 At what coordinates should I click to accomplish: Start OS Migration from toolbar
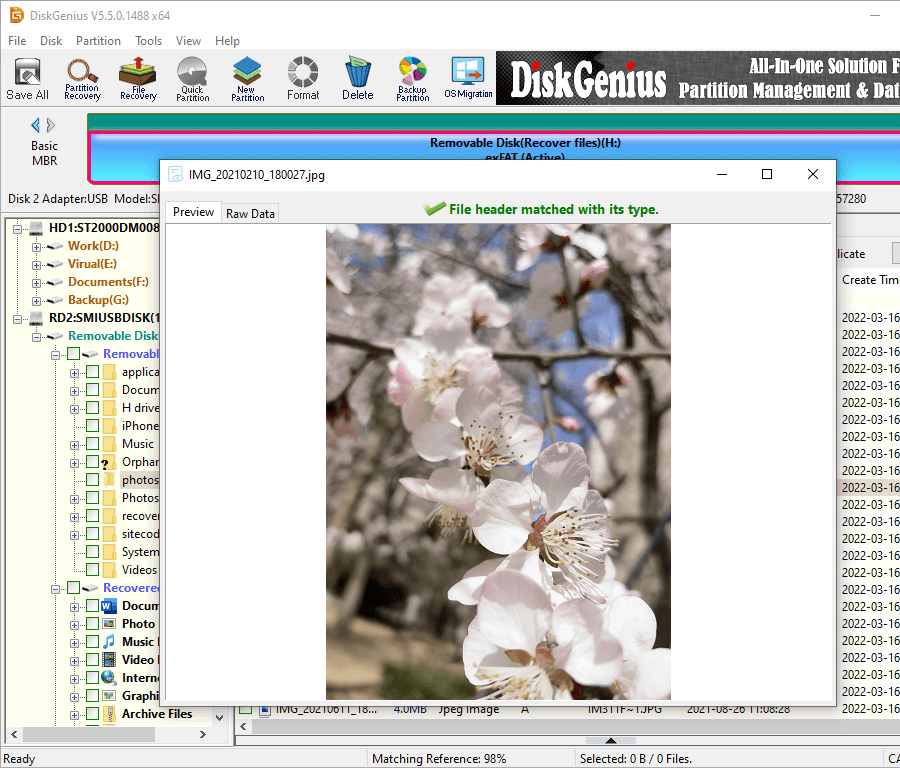pyautogui.click(x=468, y=78)
